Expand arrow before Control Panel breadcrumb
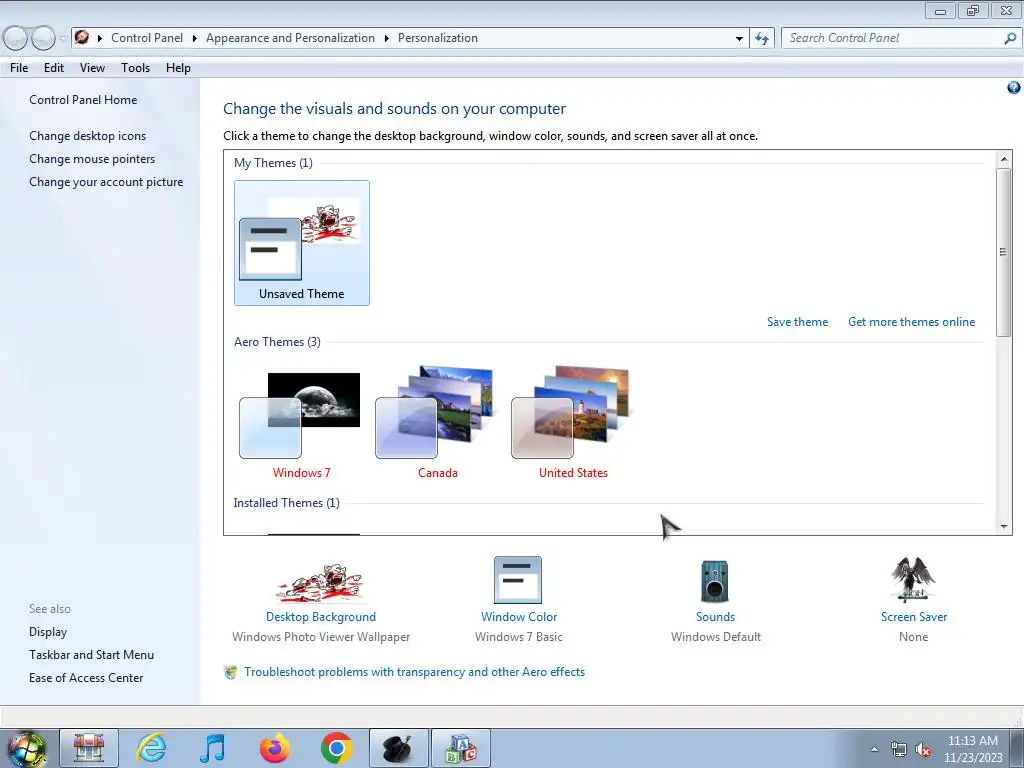The width and height of the screenshot is (1024, 768). [100, 39]
